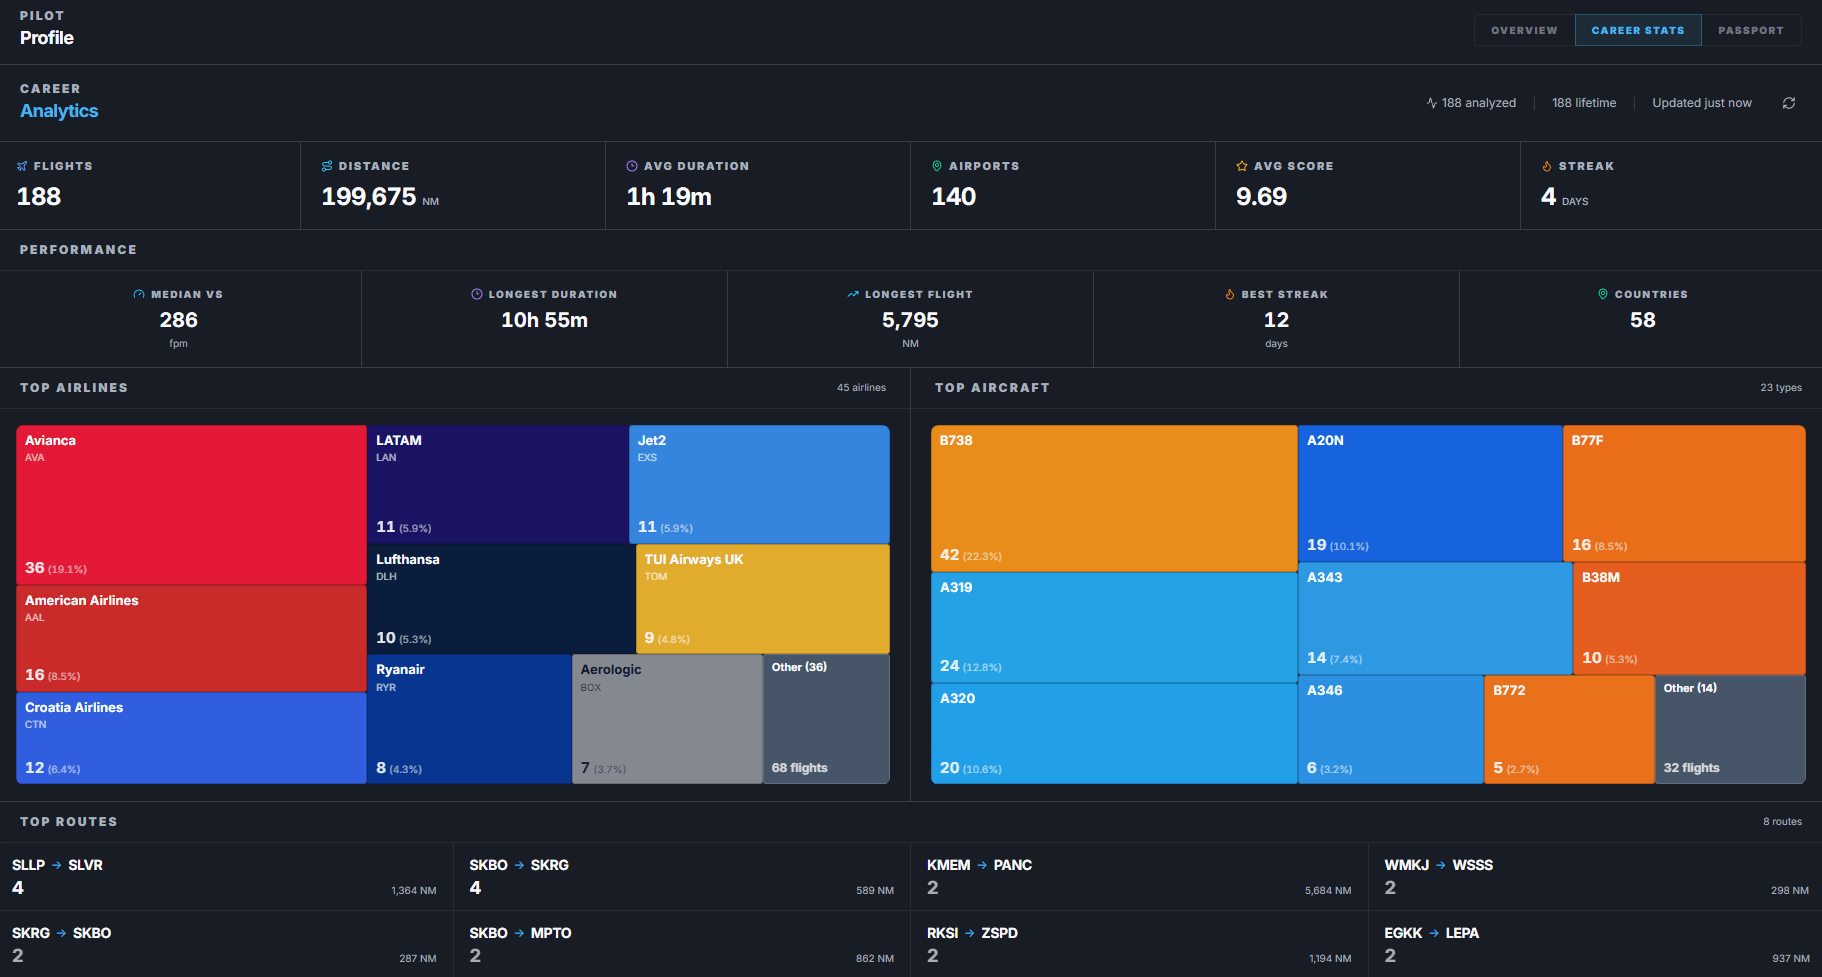The width and height of the screenshot is (1822, 977).
Task: Click the Distance route icon
Action: point(327,166)
